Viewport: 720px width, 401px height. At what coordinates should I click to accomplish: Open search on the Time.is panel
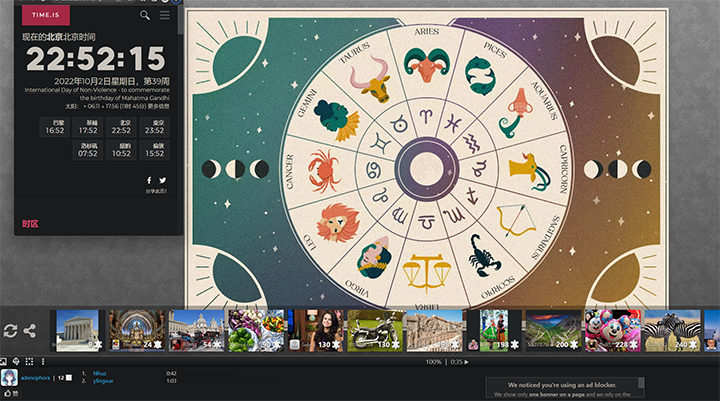145,15
